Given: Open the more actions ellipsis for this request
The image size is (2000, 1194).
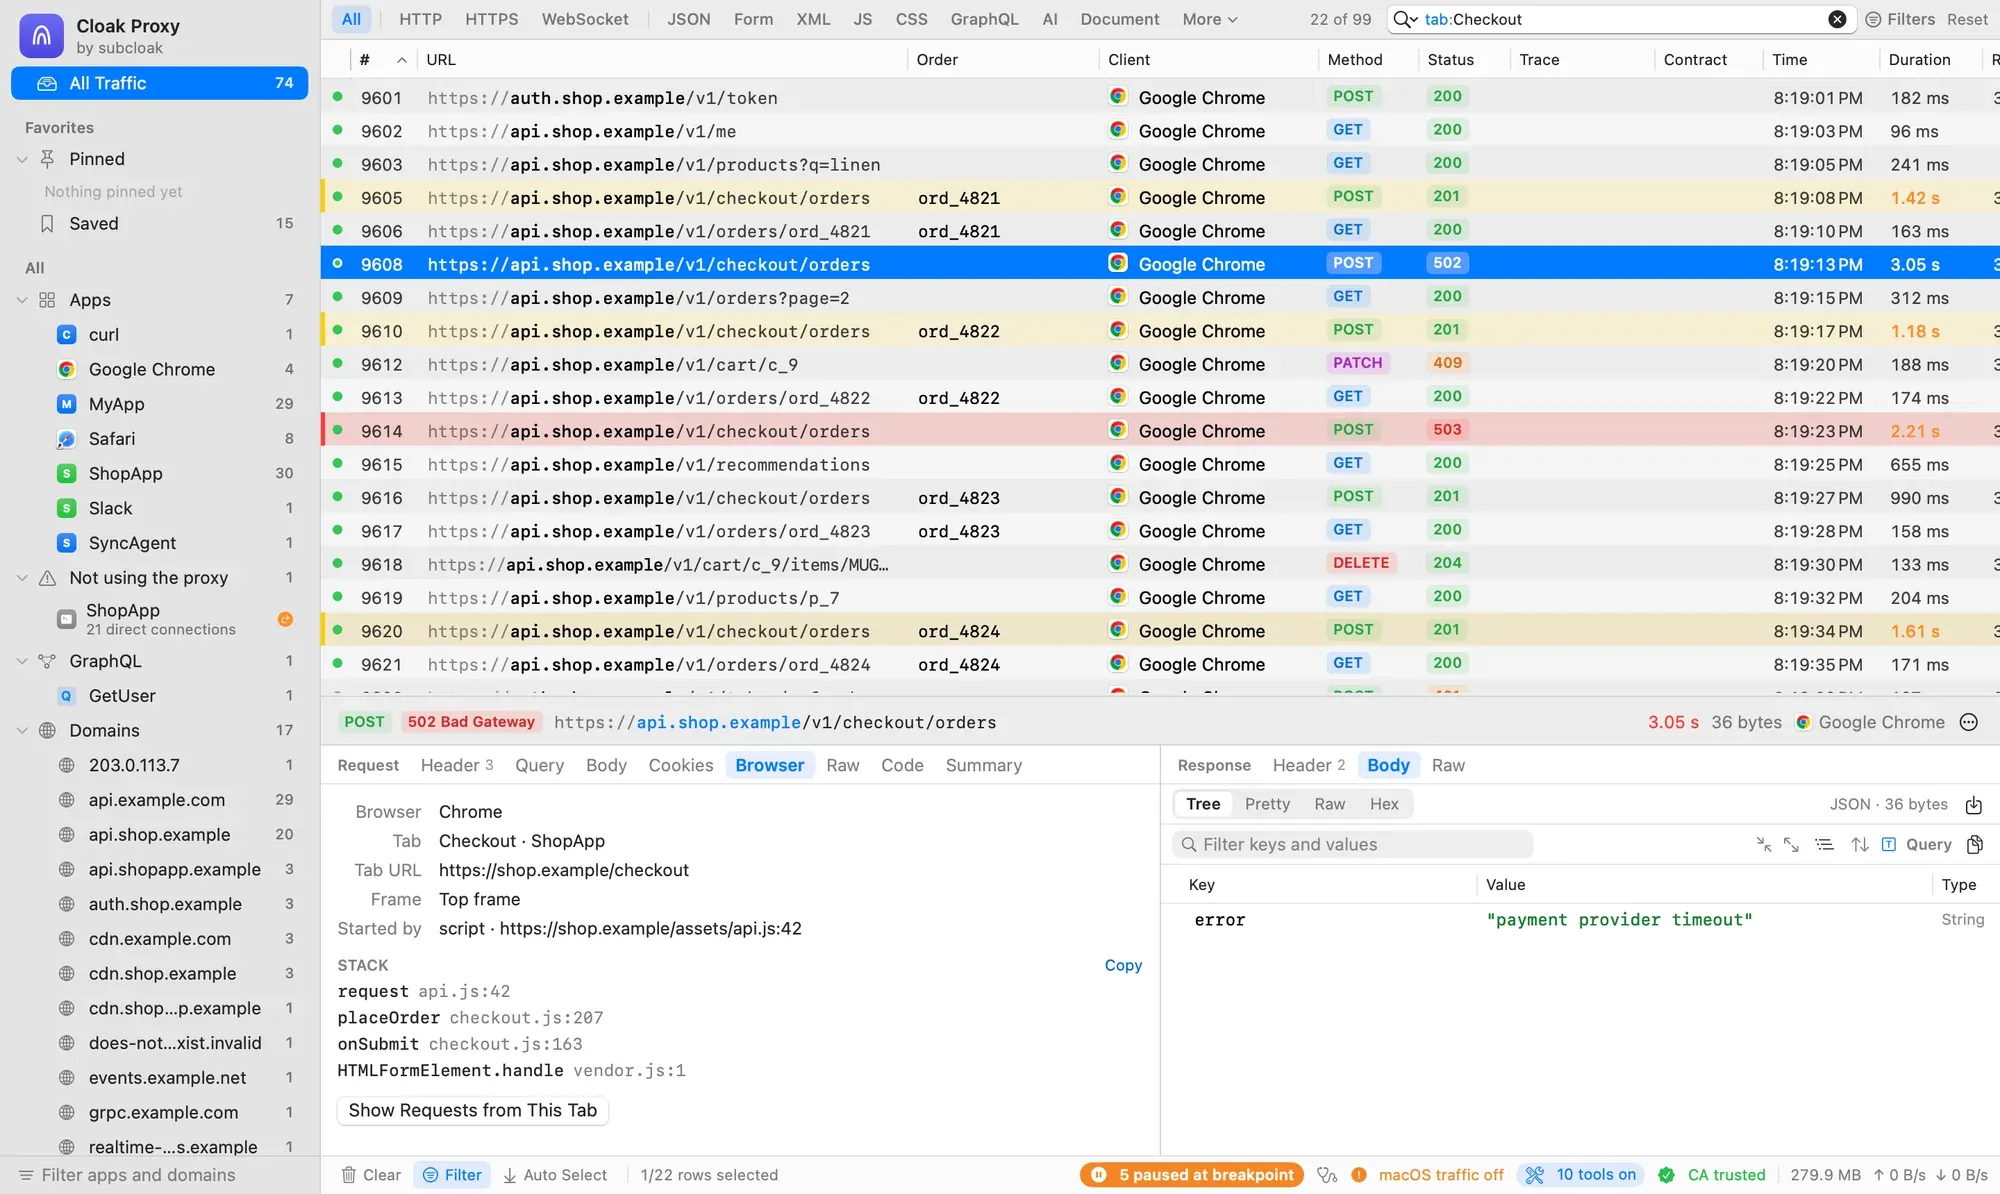Looking at the screenshot, I should pos(1969,722).
